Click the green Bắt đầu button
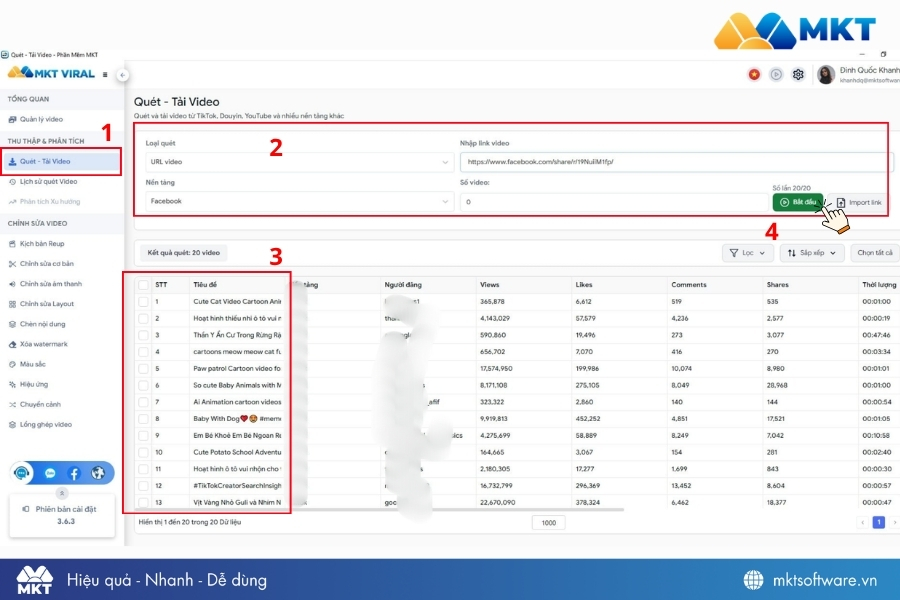 pyautogui.click(x=798, y=202)
